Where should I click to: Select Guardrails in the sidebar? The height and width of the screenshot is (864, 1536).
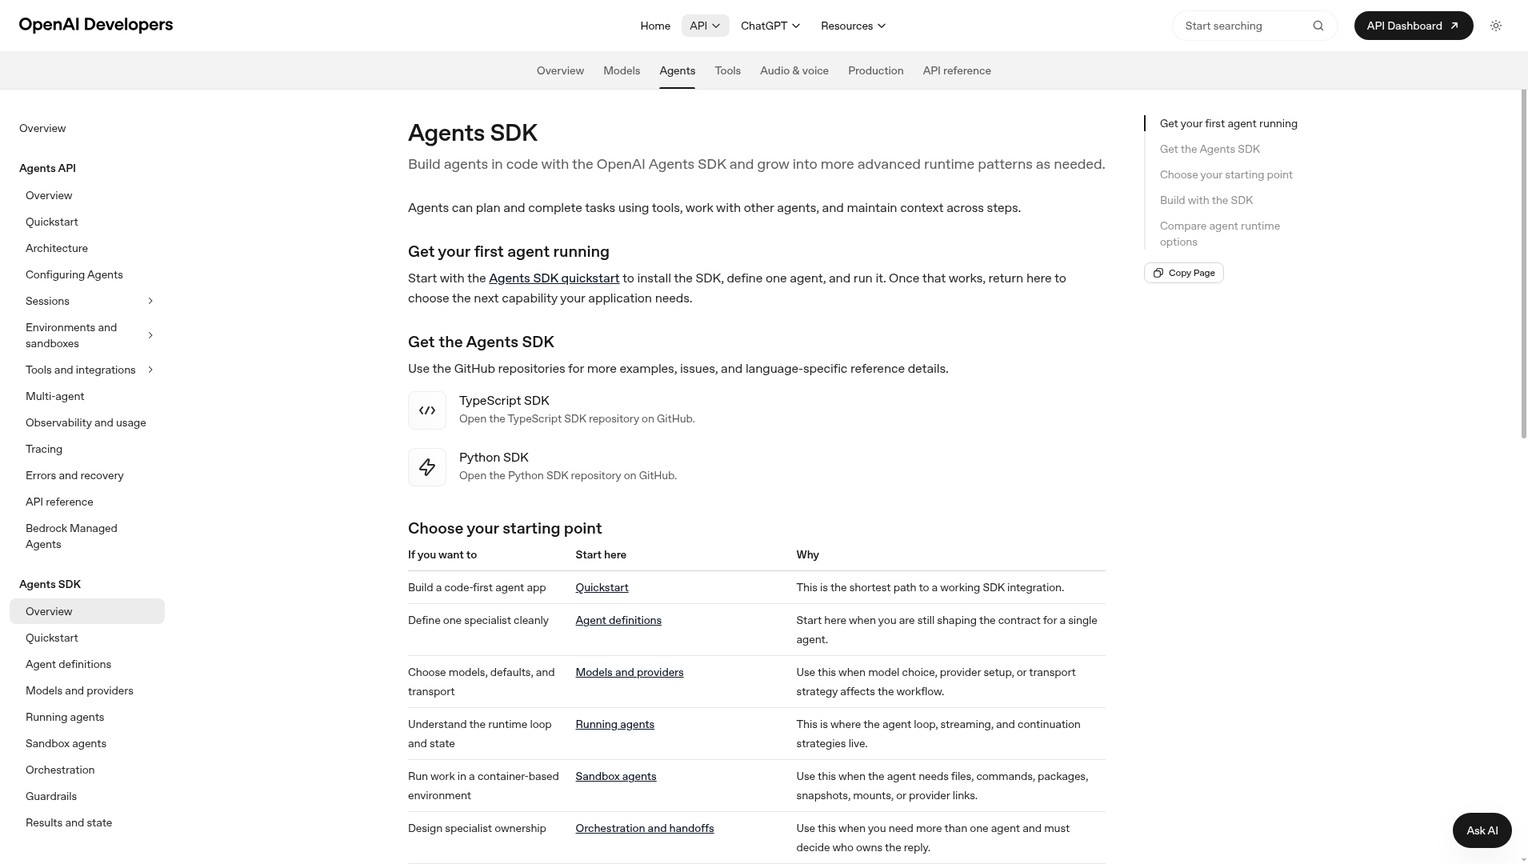[51, 797]
